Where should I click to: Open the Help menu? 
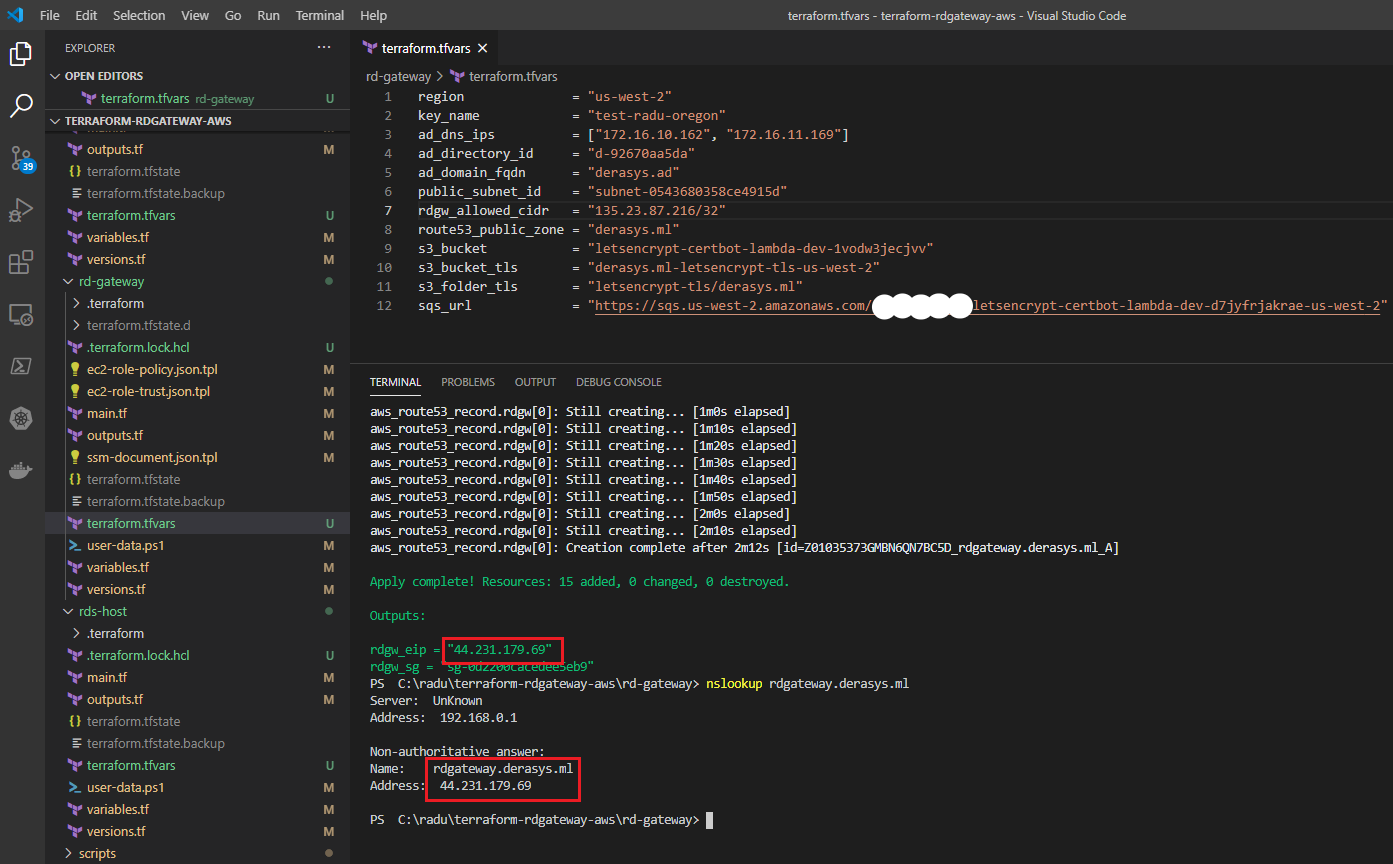pyautogui.click(x=373, y=15)
